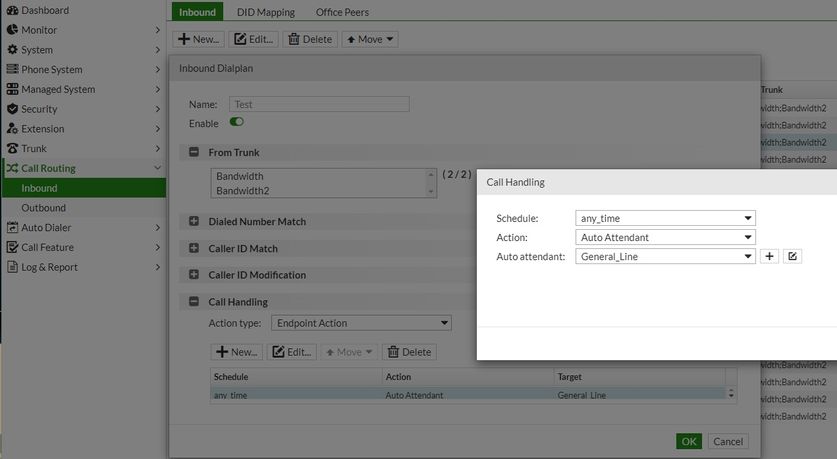Open the Auto Dialer menu
This screenshot has height=459, width=837.
tap(84, 227)
